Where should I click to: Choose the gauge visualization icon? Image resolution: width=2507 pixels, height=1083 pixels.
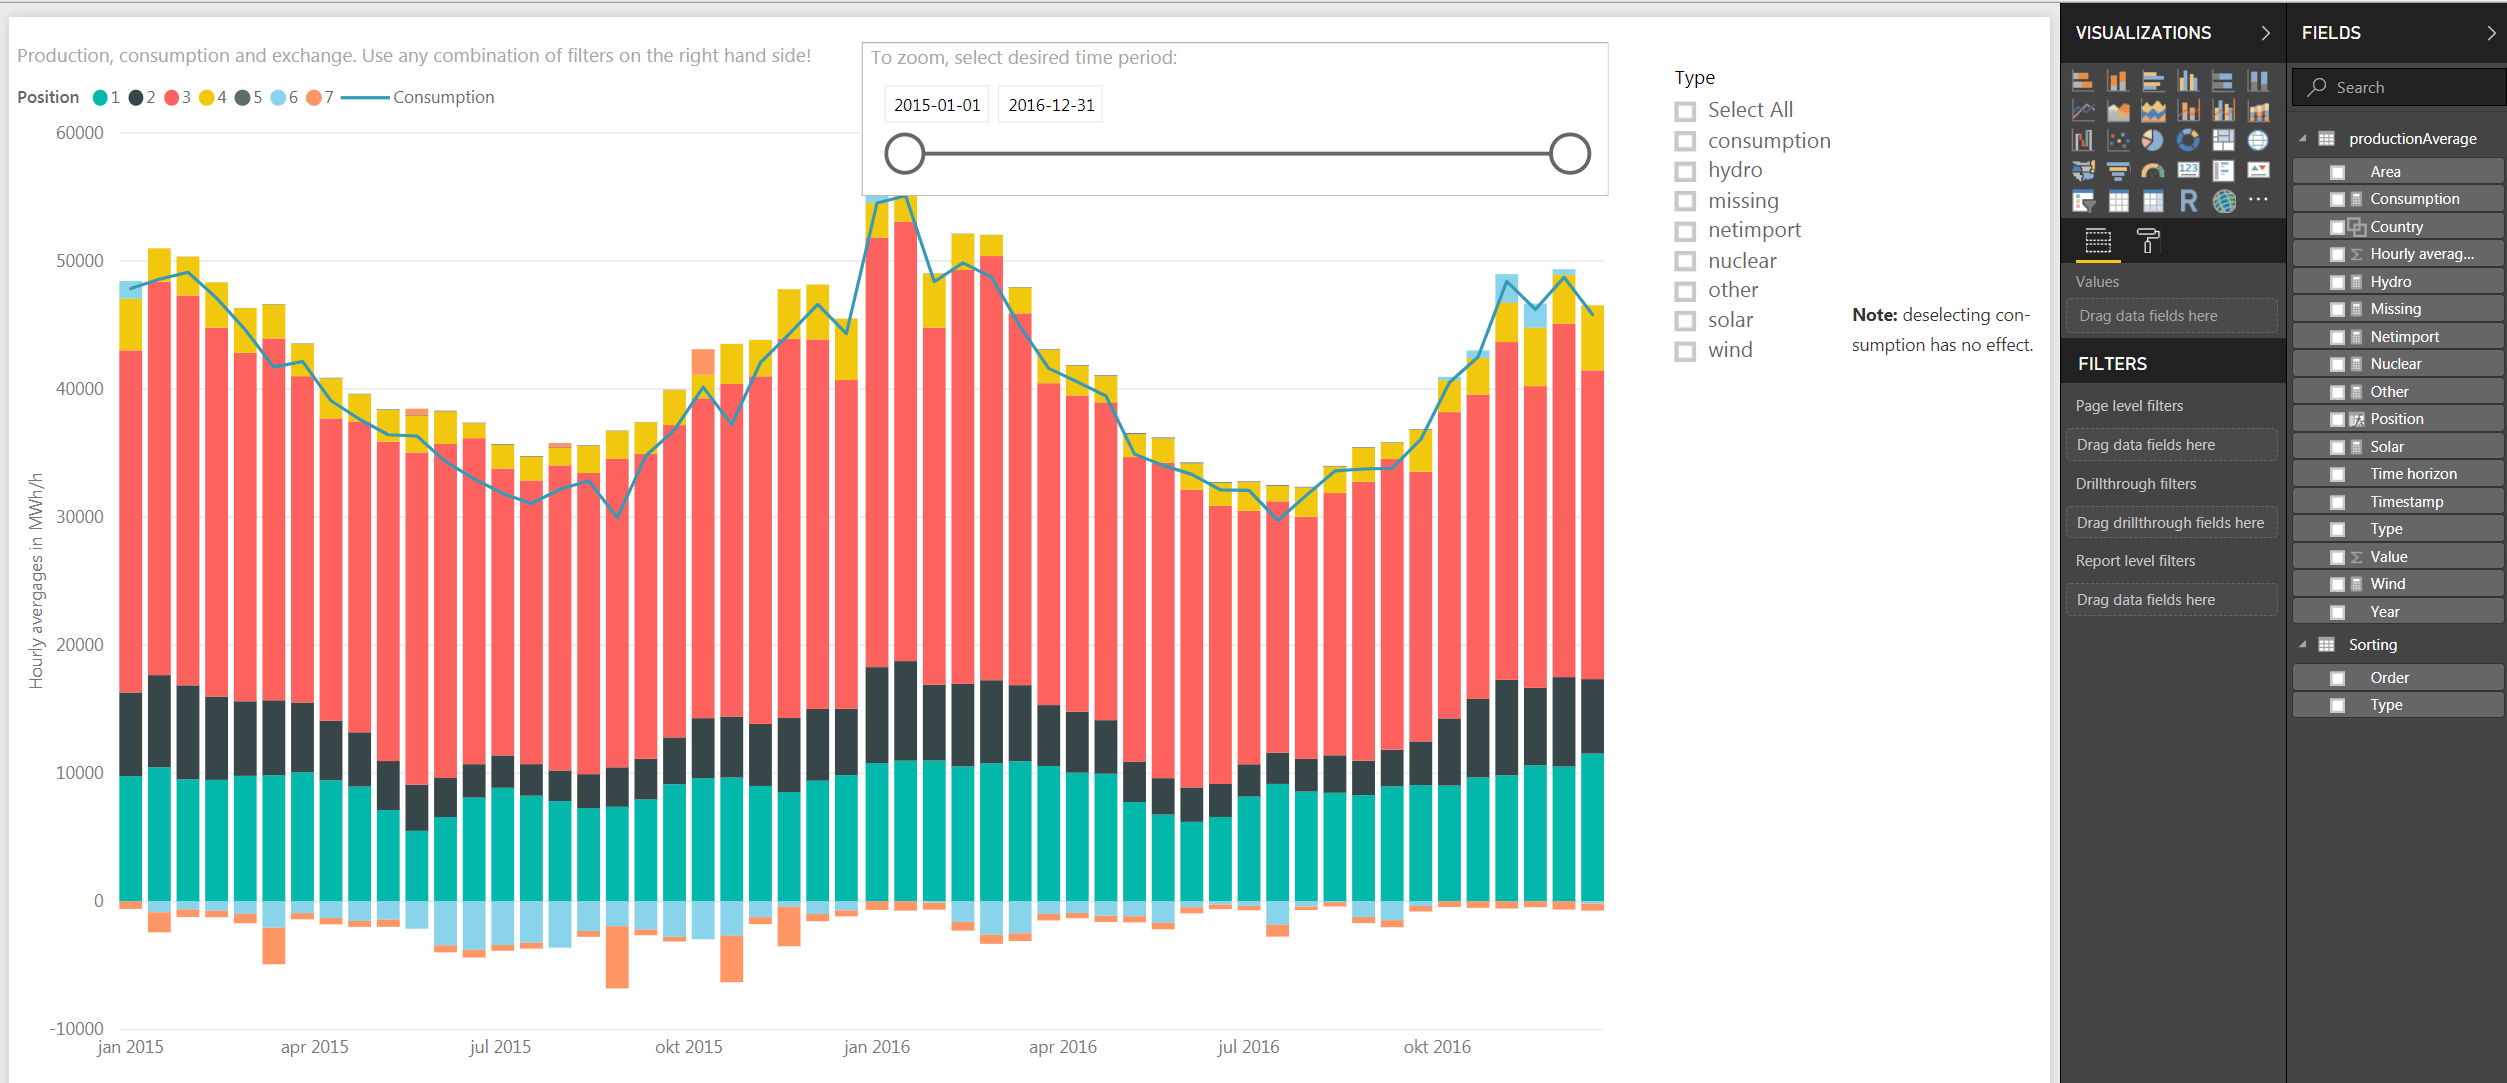point(2153,171)
